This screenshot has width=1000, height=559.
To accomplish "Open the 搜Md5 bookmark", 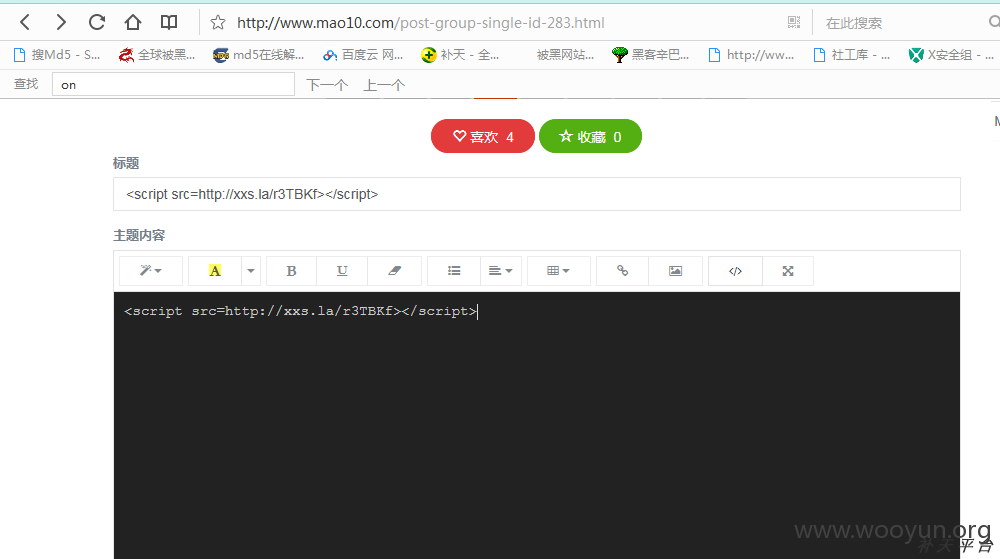I will point(57,55).
